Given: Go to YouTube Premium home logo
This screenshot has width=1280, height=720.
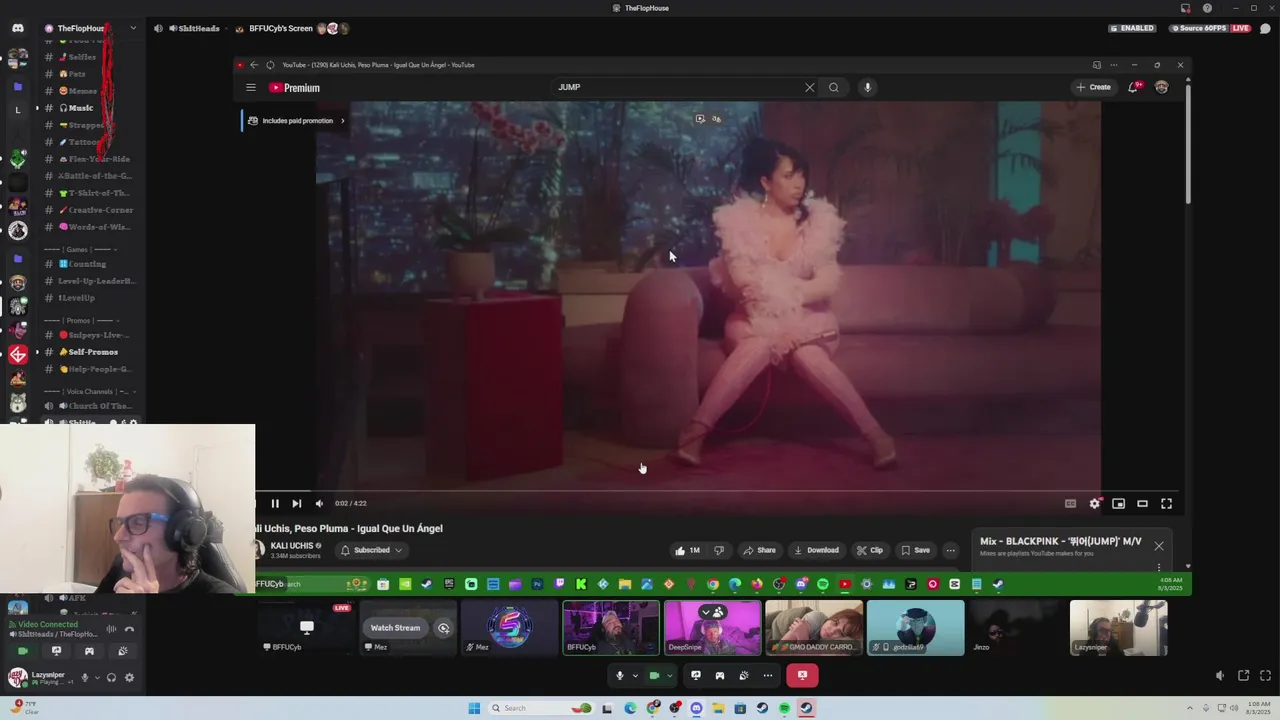Looking at the screenshot, I should [295, 88].
